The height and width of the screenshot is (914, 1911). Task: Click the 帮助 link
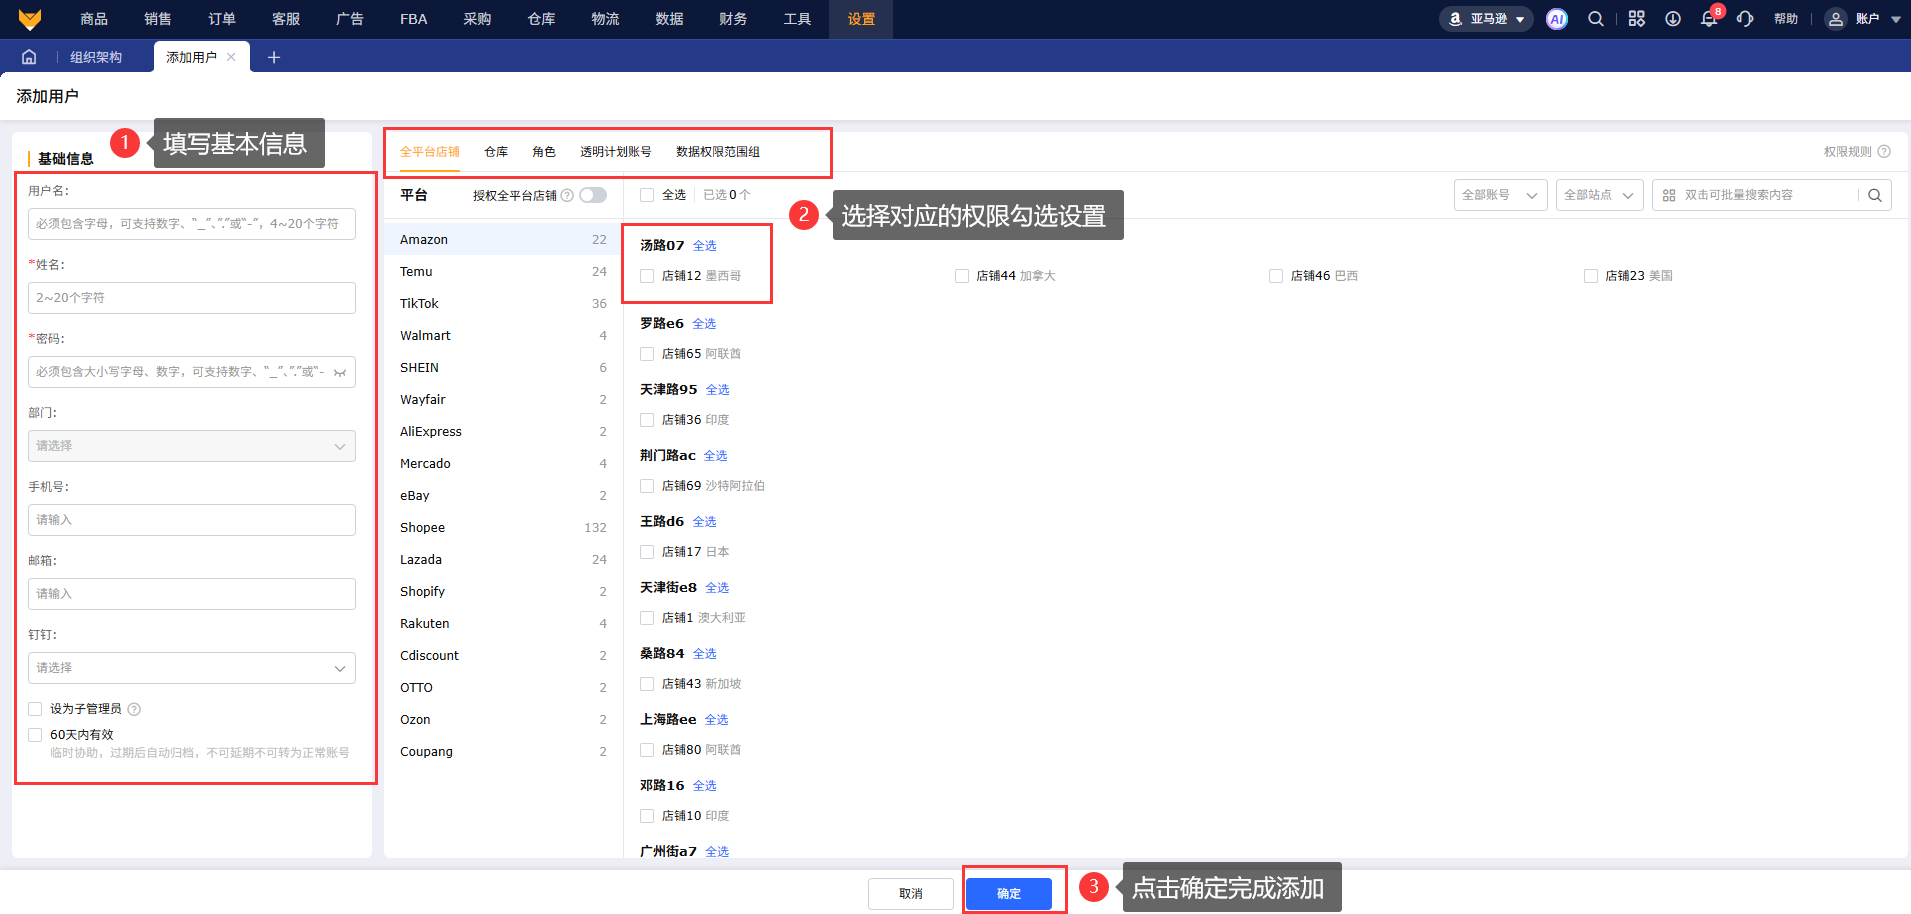[1786, 19]
